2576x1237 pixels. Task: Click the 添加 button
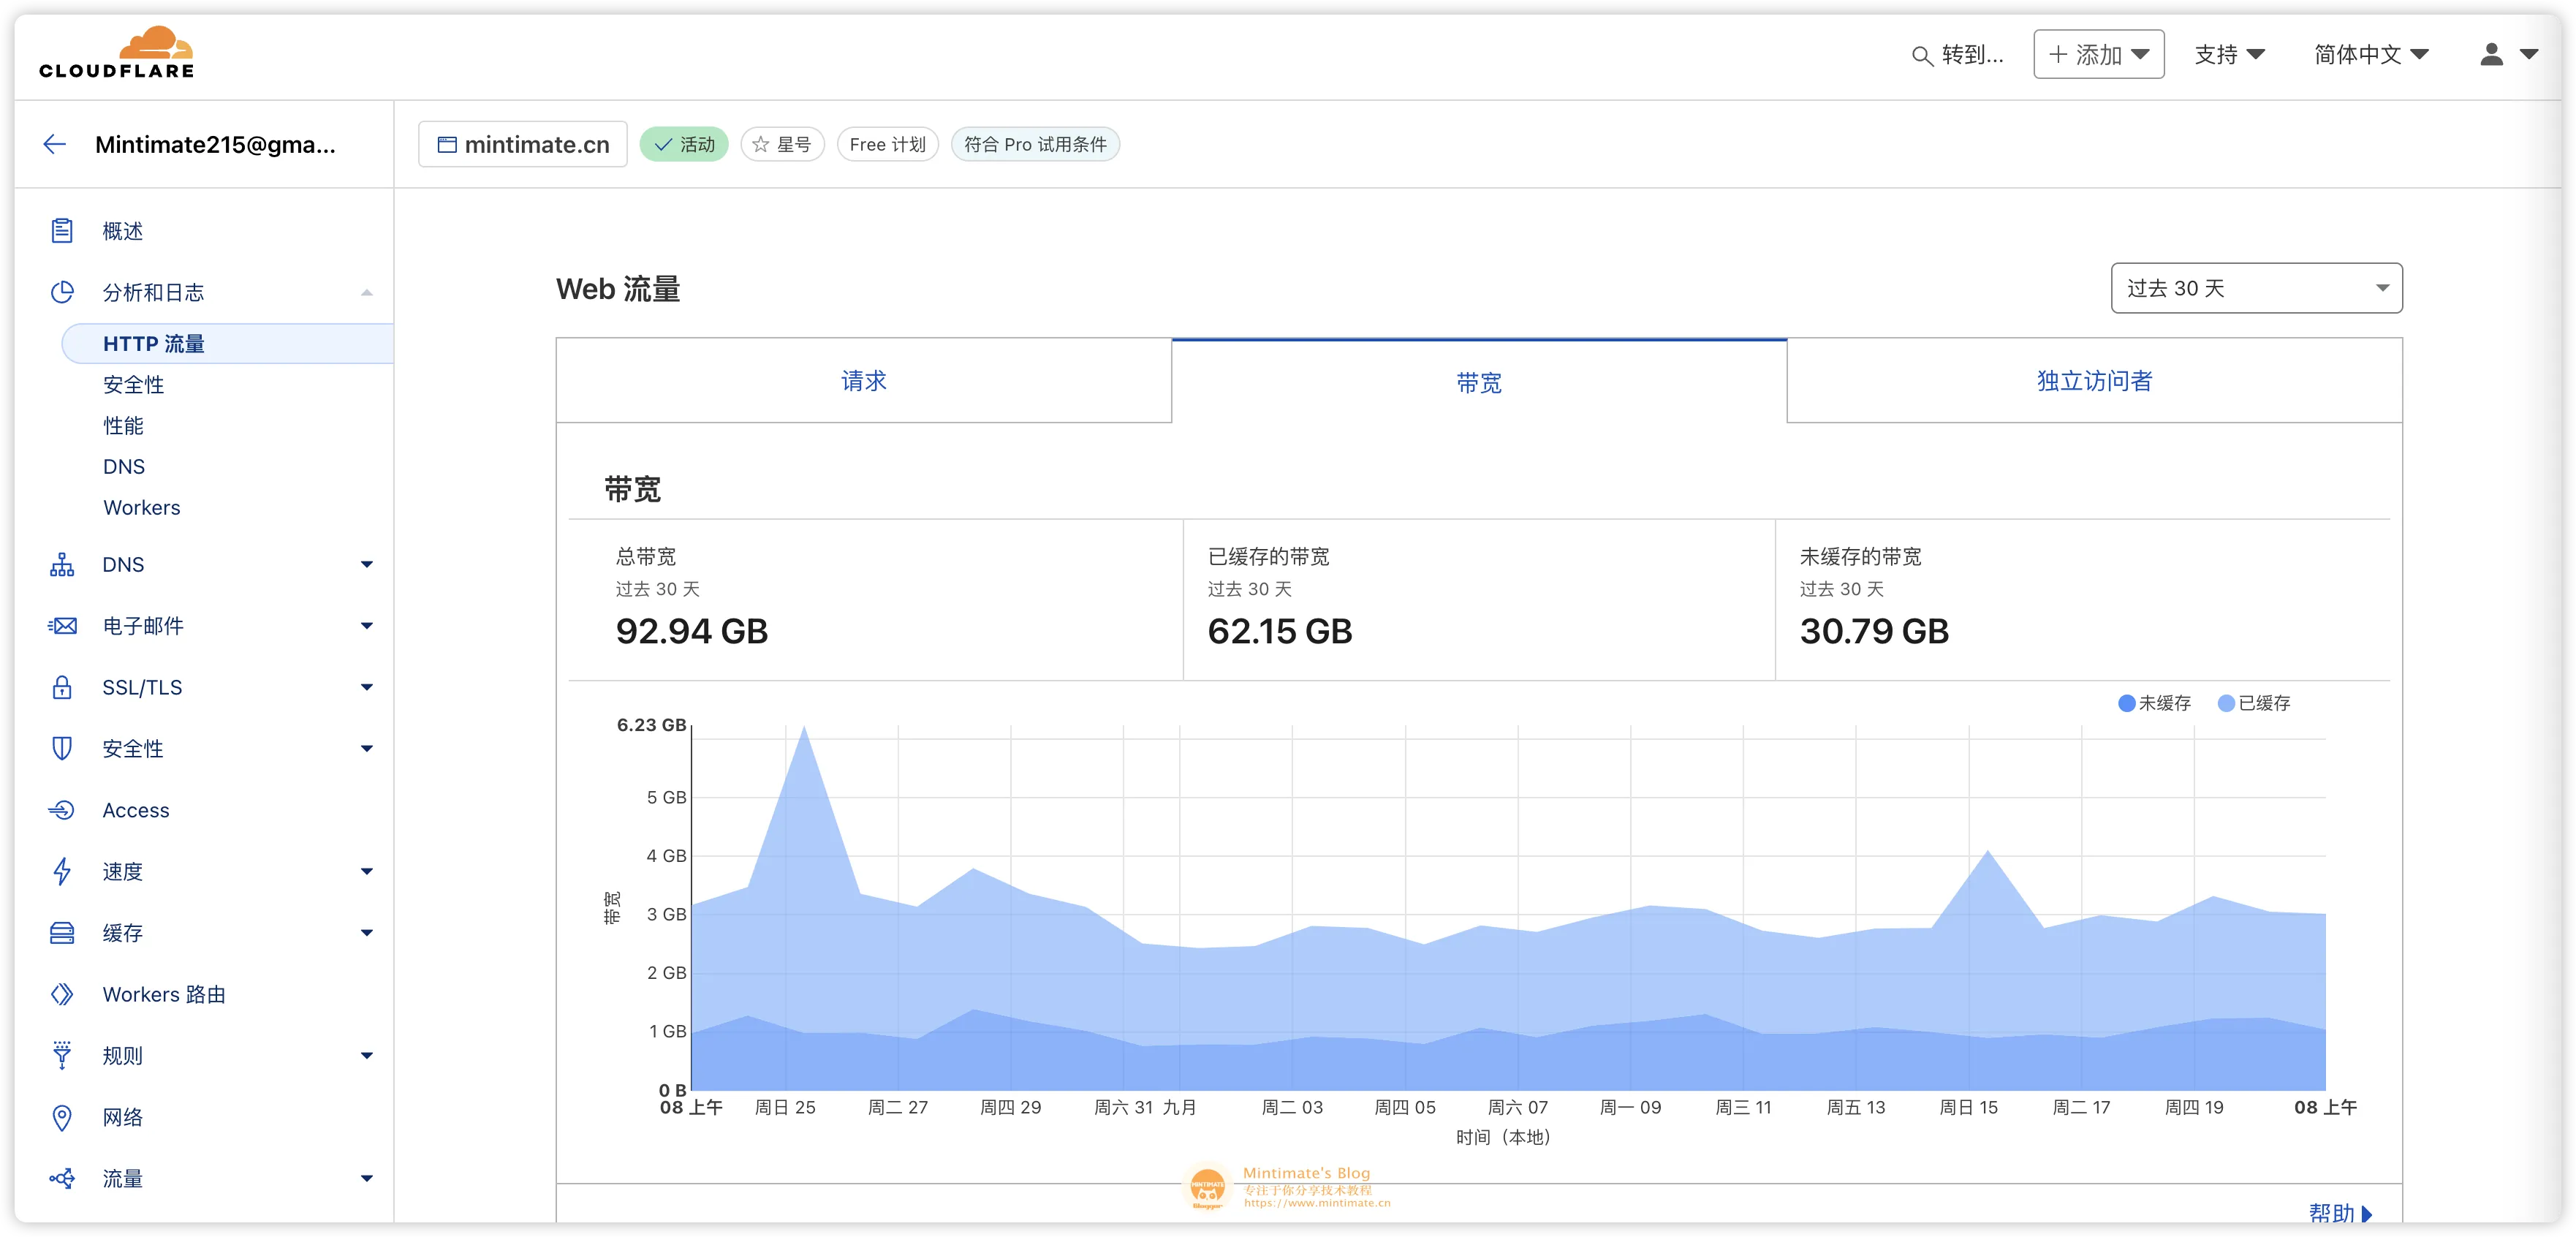pyautogui.click(x=2098, y=54)
